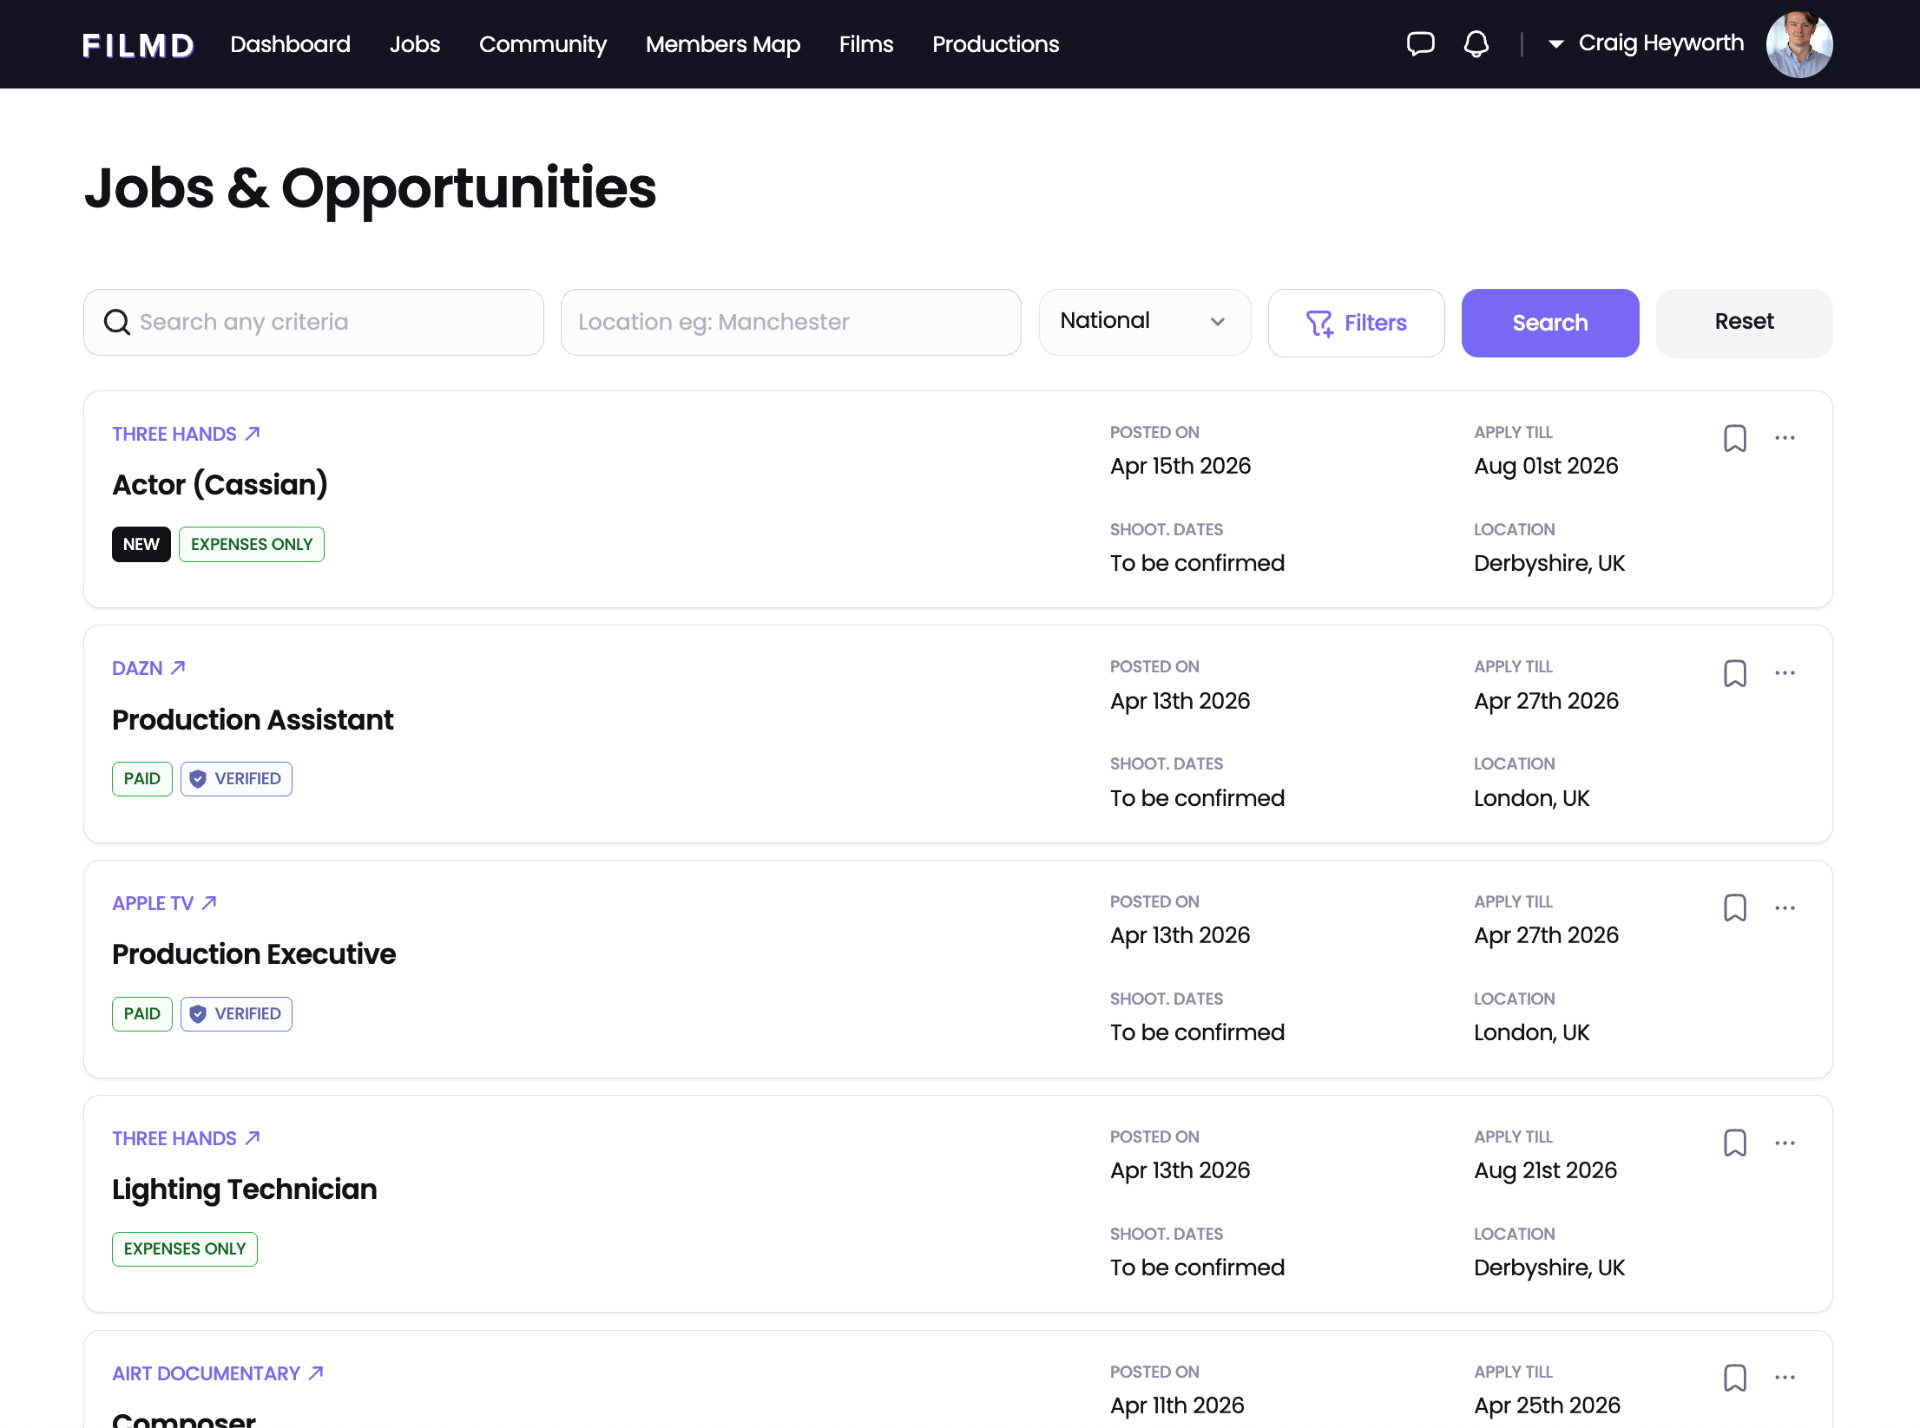
Task: Click Craig Heyworth's profile avatar
Action: [x=1798, y=44]
